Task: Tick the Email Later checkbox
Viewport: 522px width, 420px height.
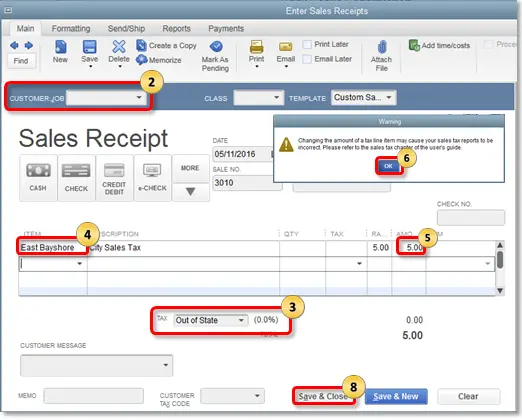Action: (x=307, y=59)
